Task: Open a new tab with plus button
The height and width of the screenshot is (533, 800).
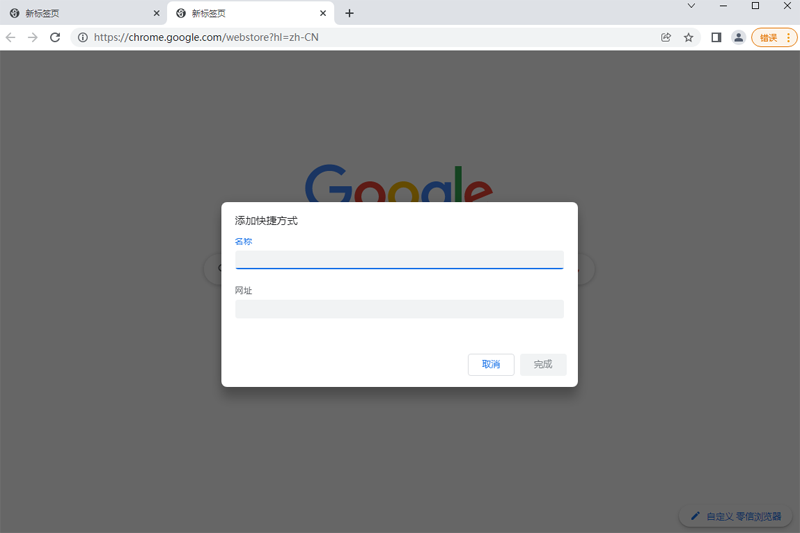Action: coord(349,13)
